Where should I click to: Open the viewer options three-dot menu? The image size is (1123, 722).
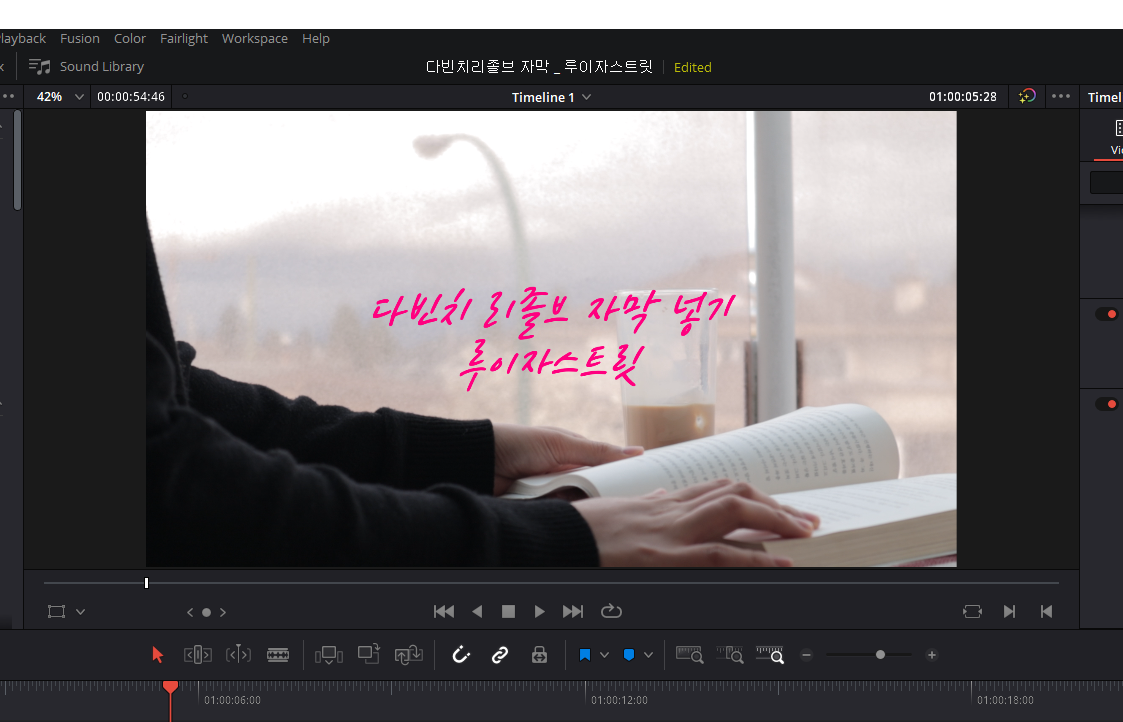pos(1061,96)
